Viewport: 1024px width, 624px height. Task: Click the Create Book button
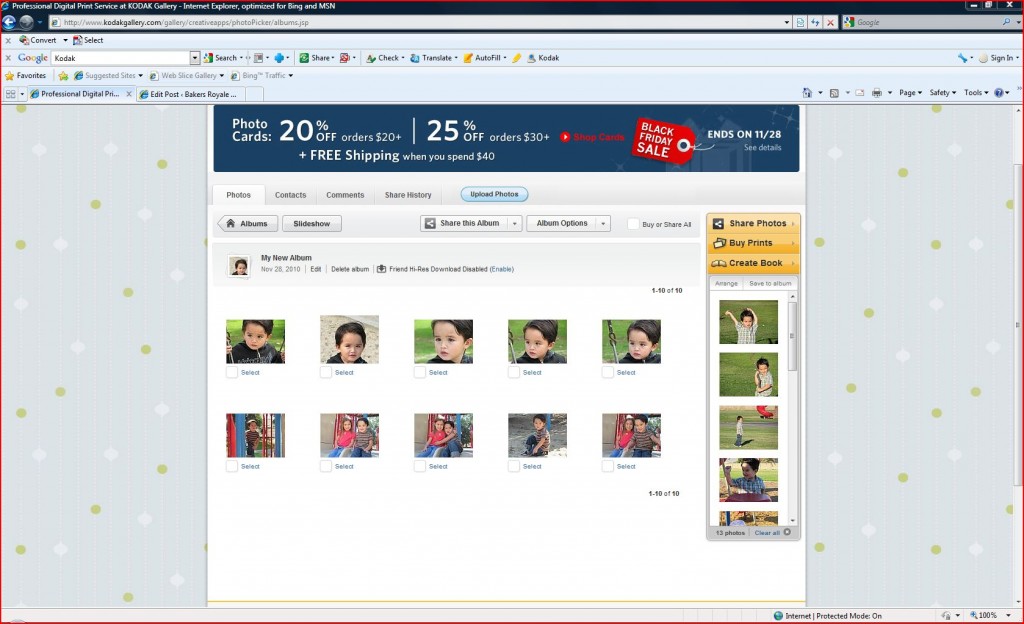(x=753, y=263)
